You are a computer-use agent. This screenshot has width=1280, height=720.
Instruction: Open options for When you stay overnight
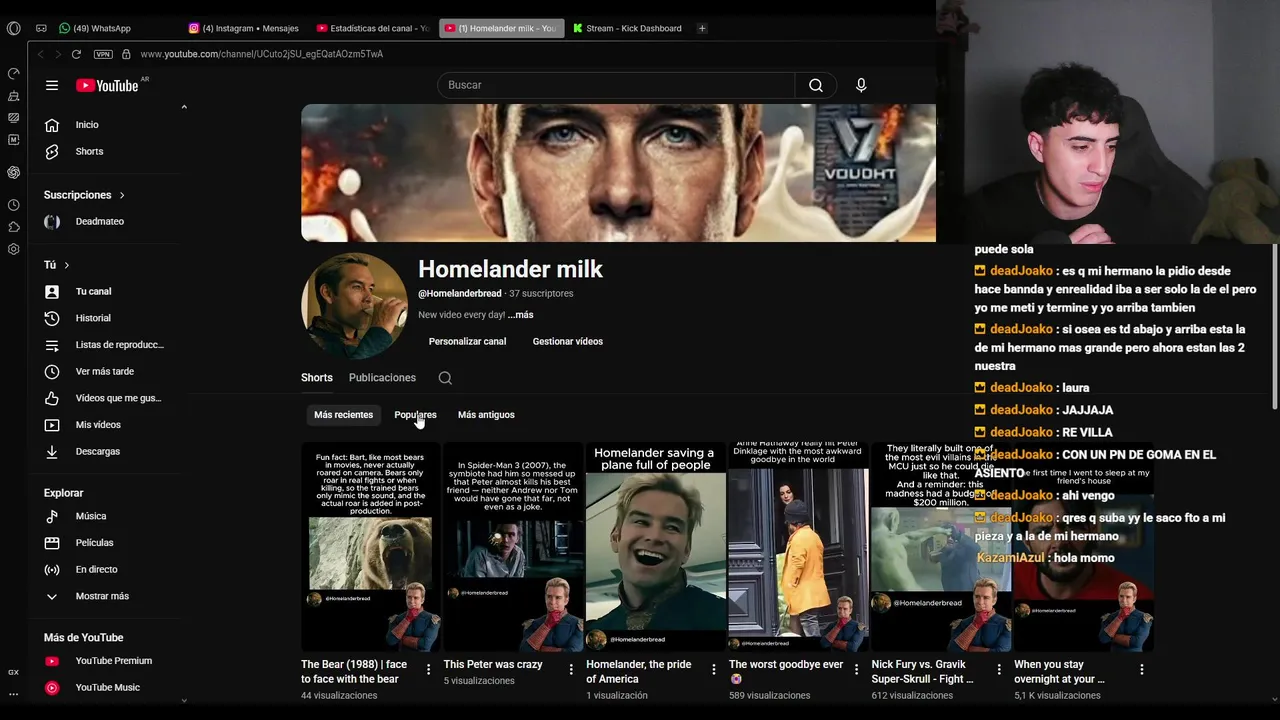[x=1141, y=669]
